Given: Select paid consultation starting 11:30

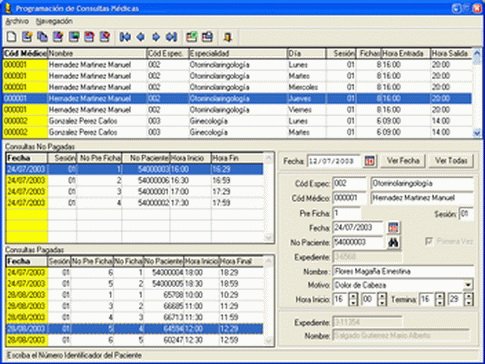Looking at the screenshot, I should pos(135,318).
